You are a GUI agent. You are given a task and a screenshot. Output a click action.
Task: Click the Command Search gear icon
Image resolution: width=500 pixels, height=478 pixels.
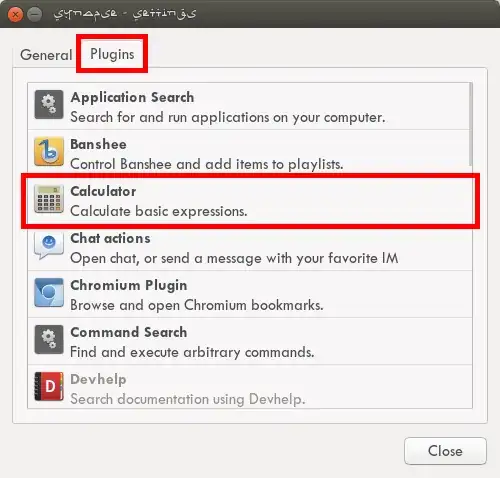[49, 339]
